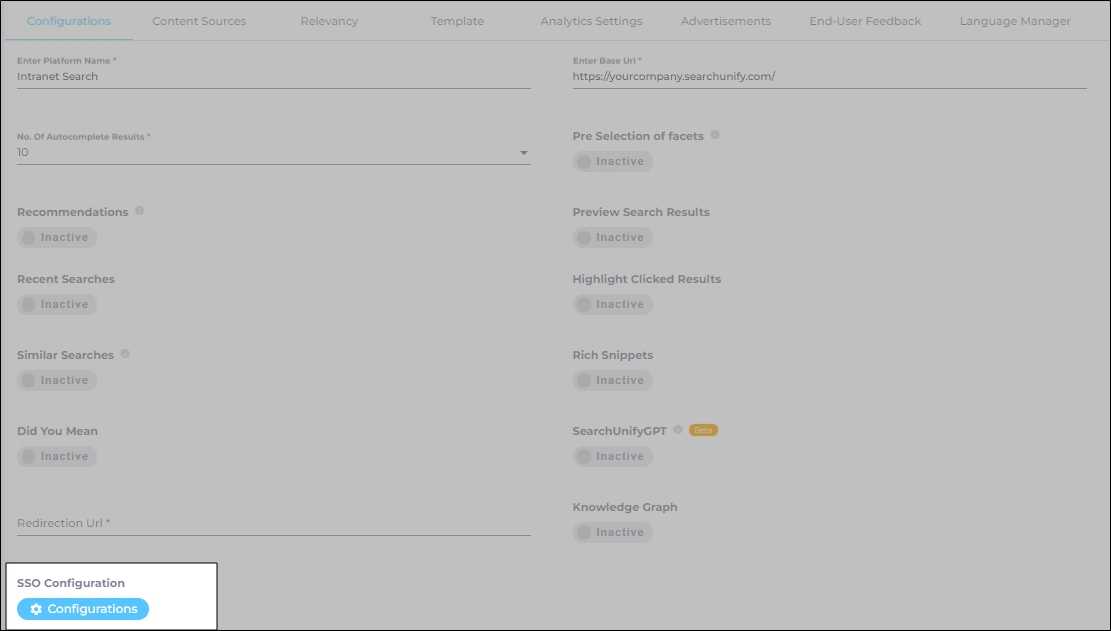The height and width of the screenshot is (631, 1111).
Task: Open the Relevancy tab
Action: (329, 21)
